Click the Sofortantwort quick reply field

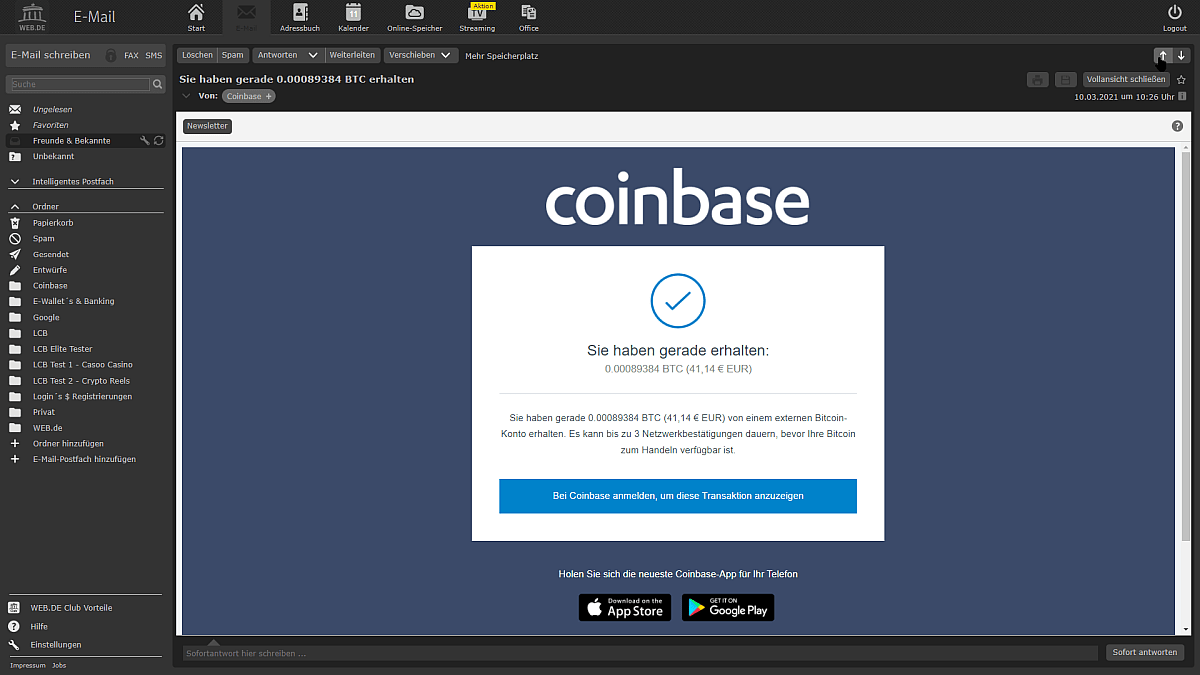click(640, 653)
